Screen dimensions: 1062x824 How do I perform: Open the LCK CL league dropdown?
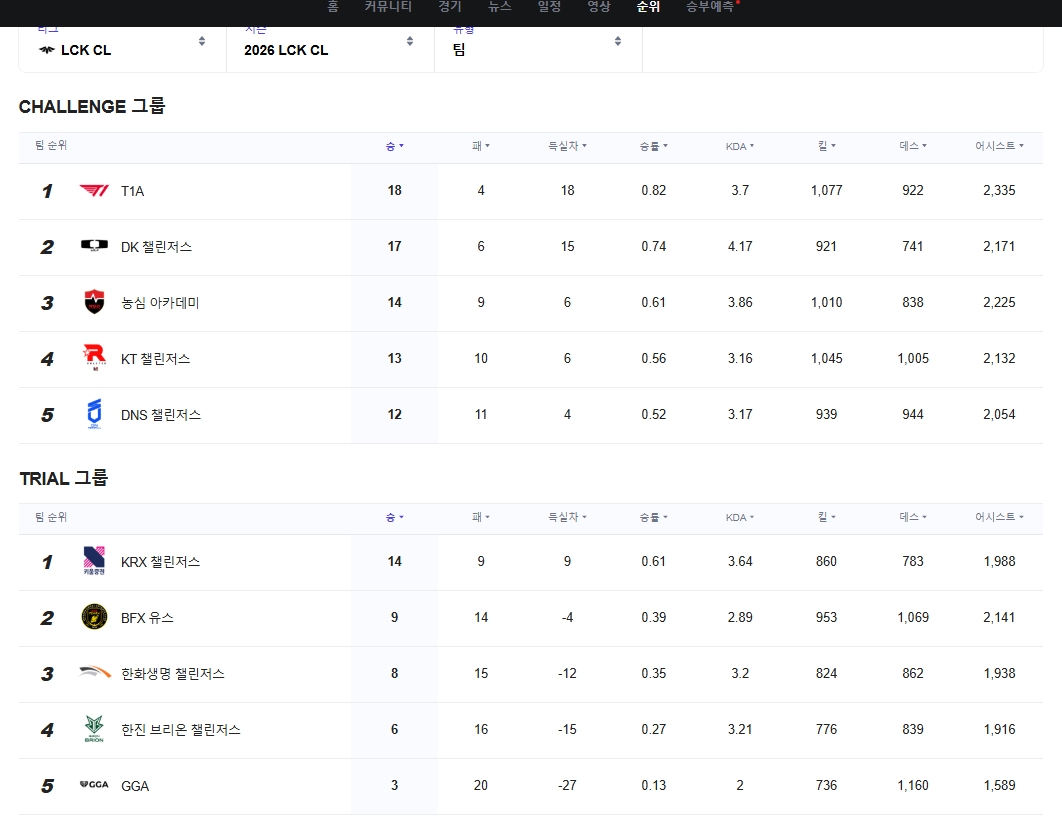122,49
